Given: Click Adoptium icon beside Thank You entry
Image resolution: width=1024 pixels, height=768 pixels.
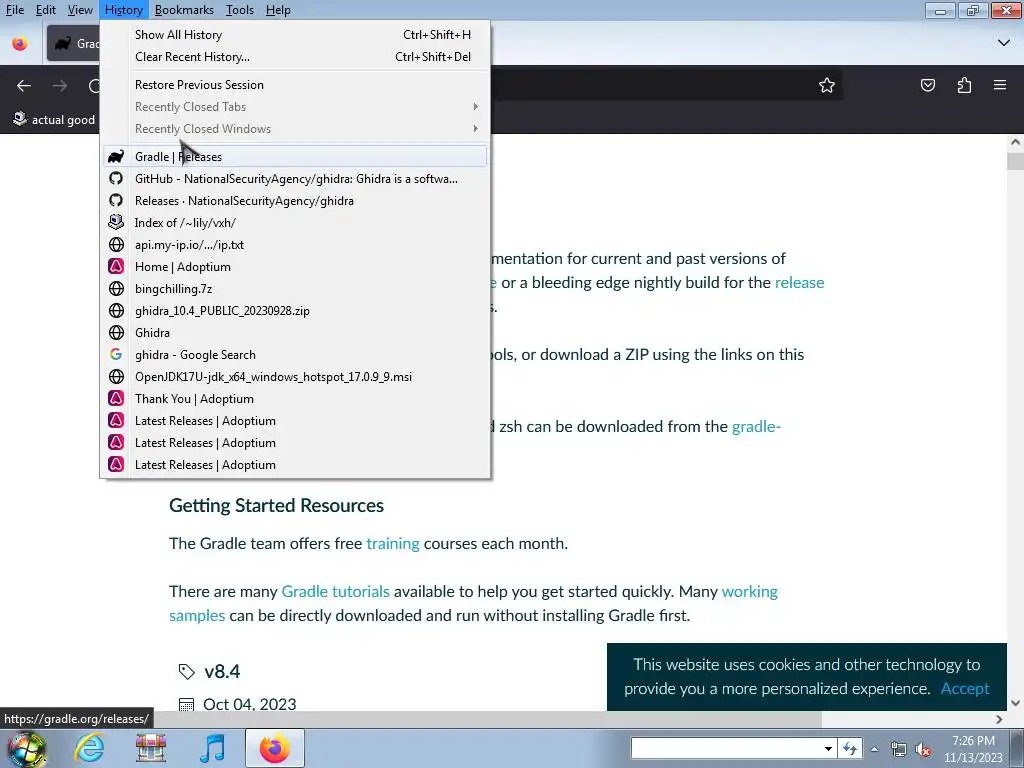Looking at the screenshot, I should [x=116, y=398].
